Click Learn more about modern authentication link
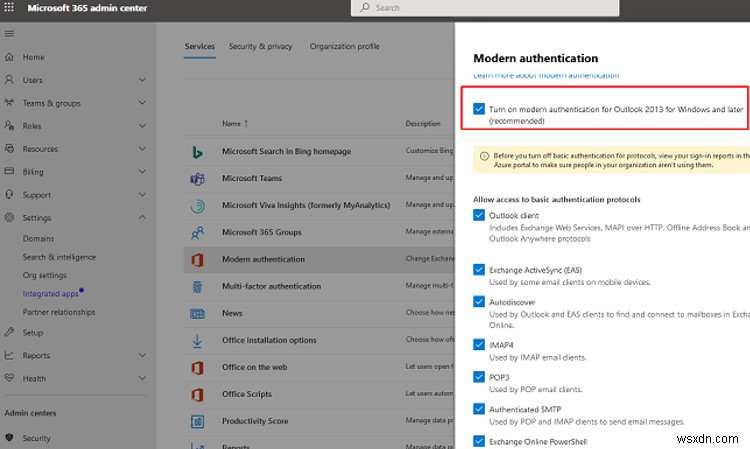The width and height of the screenshot is (750, 449). tap(546, 76)
